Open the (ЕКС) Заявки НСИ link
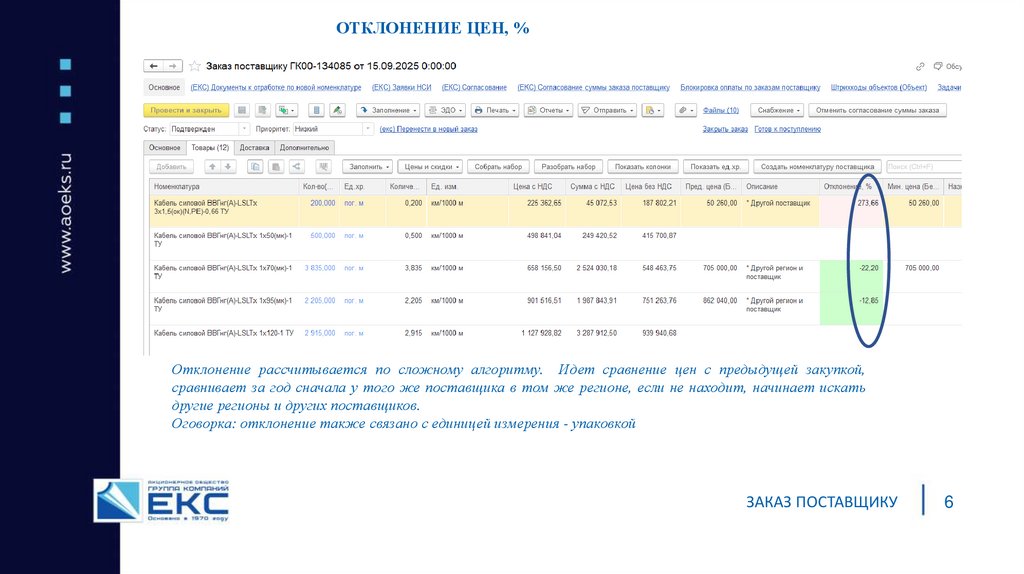Screen dimensions: 1024x574 pos(402,88)
